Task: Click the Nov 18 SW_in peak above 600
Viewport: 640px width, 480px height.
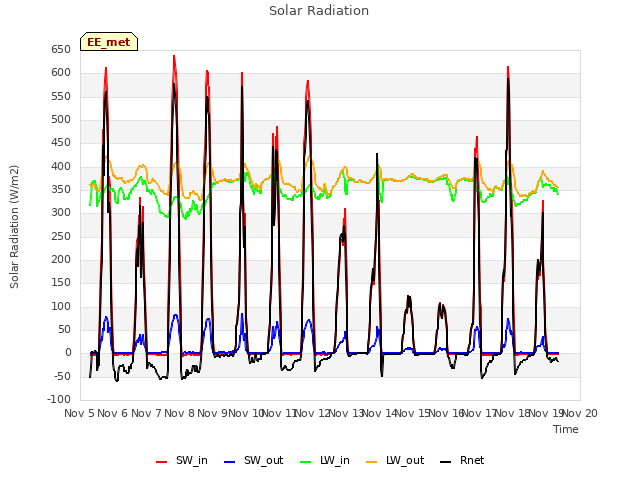Action: click(x=508, y=67)
